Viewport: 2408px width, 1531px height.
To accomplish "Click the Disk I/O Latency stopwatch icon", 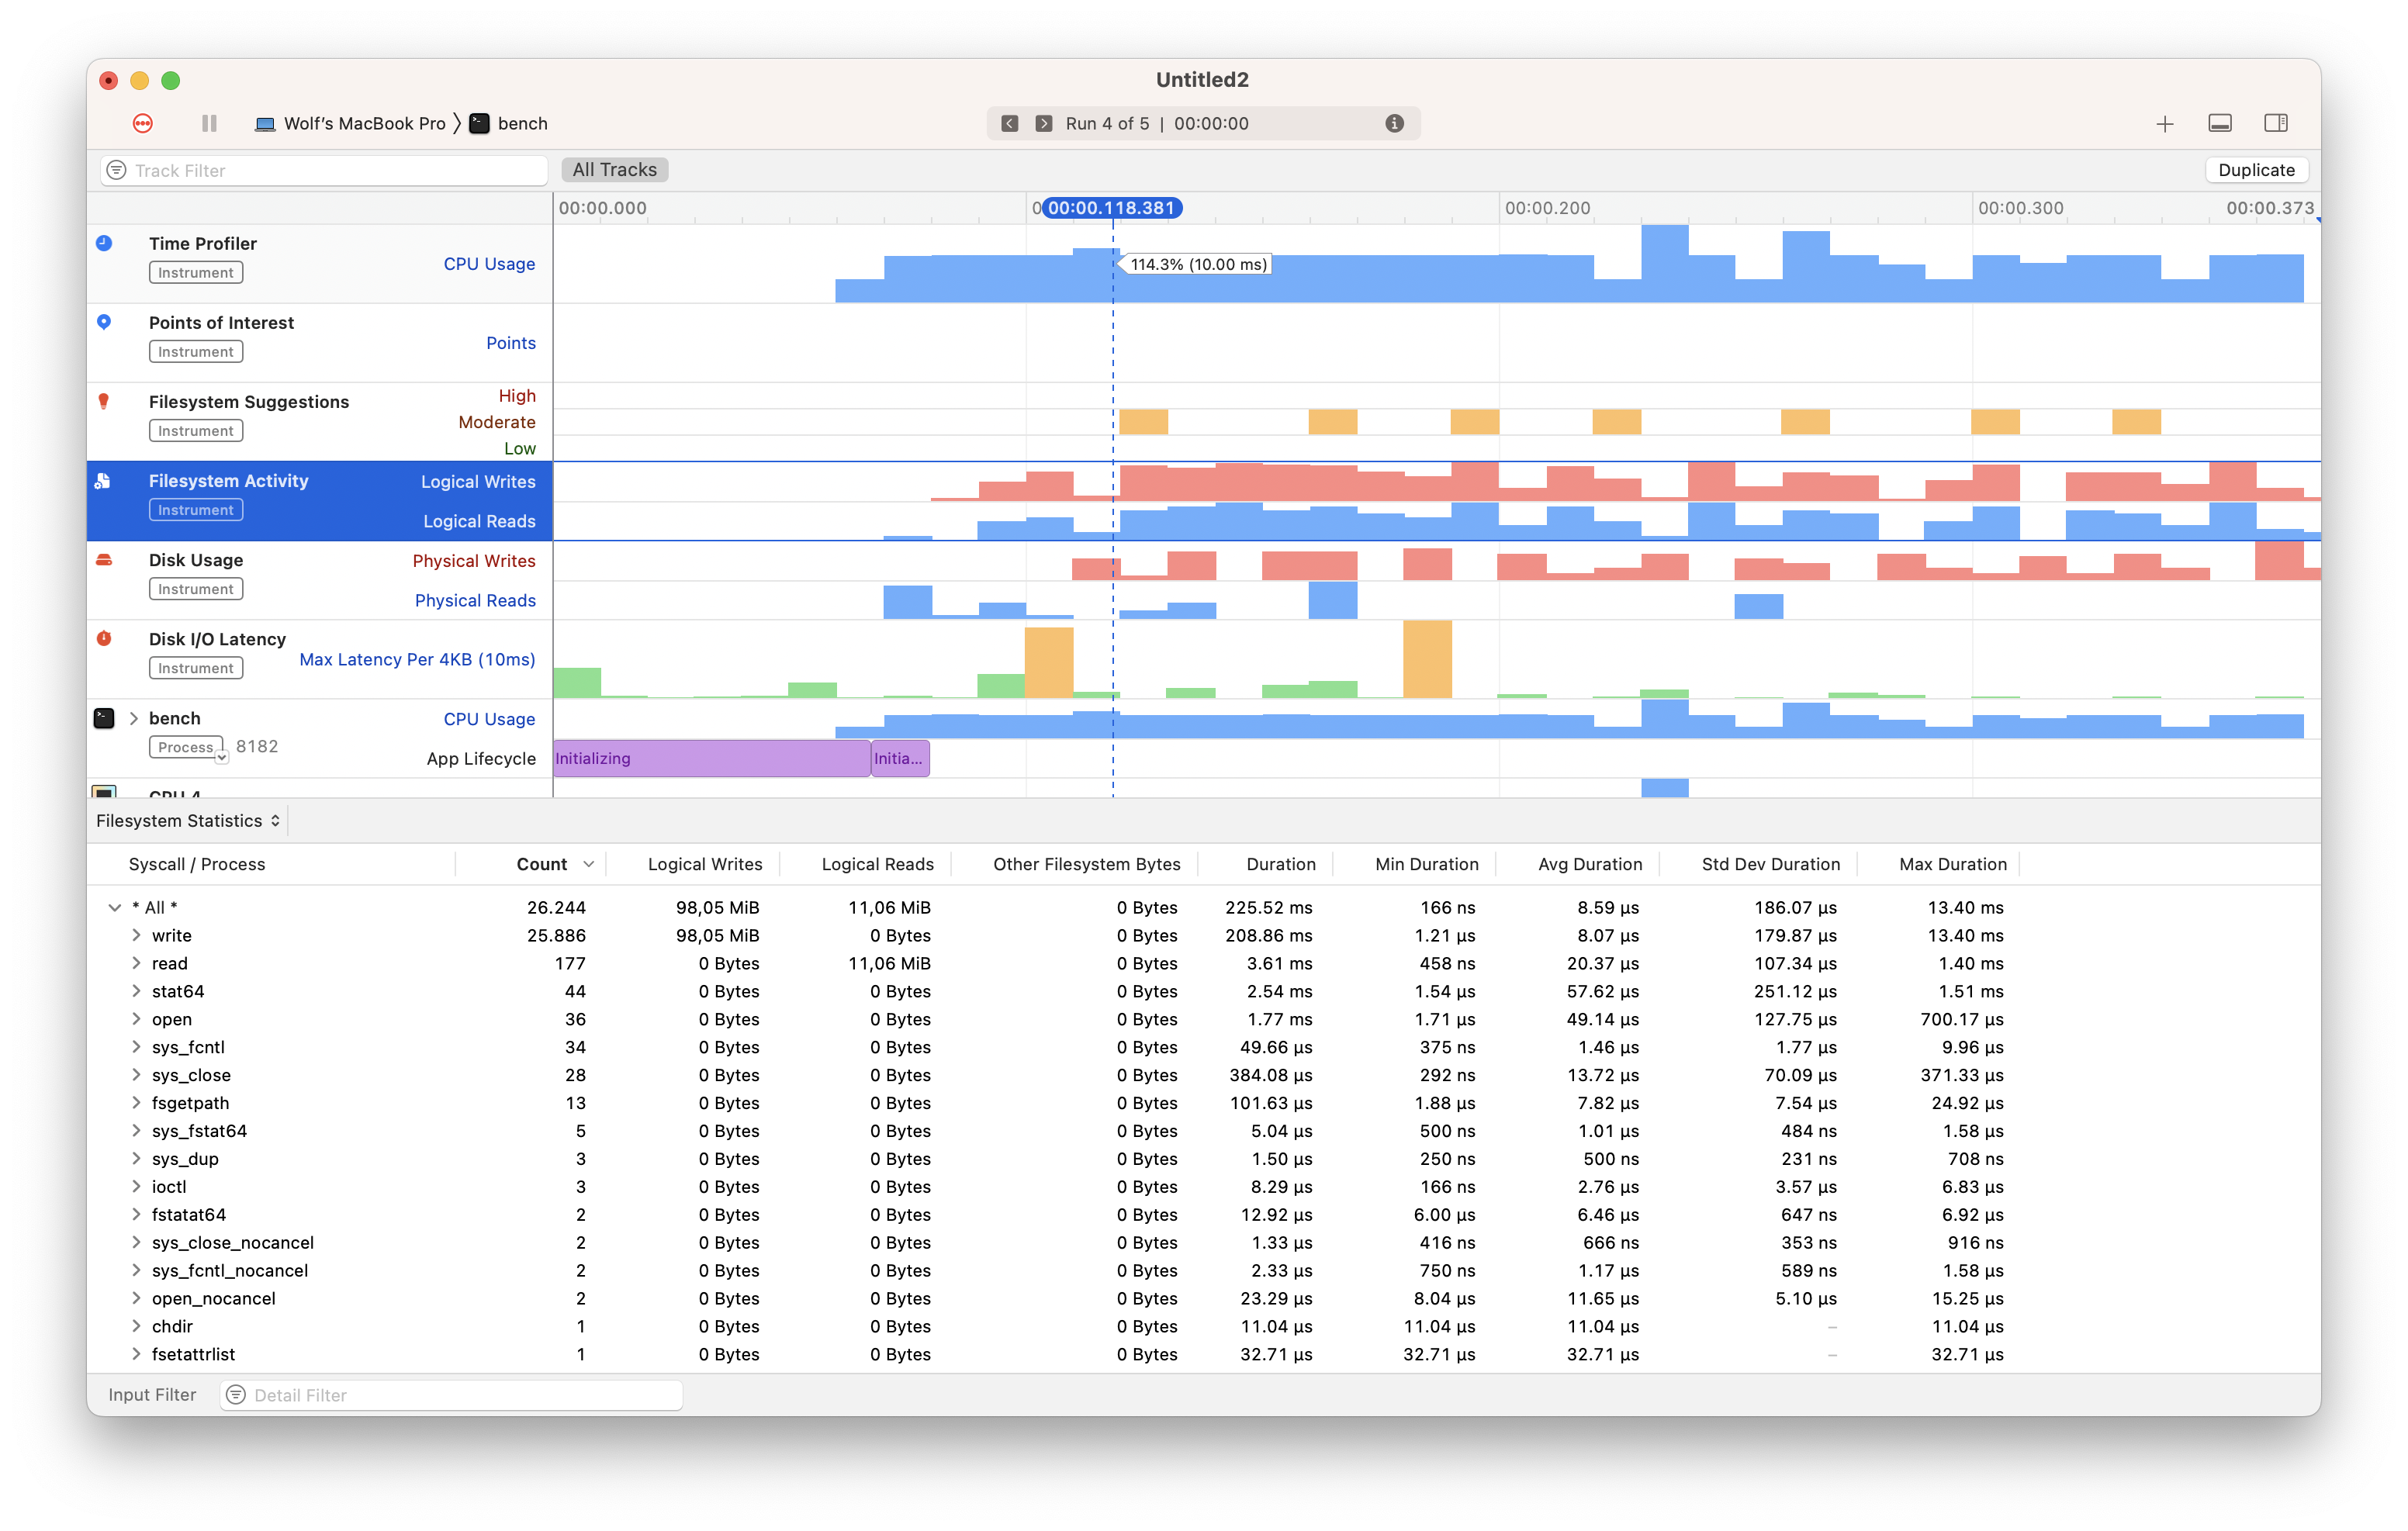I will tap(104, 638).
